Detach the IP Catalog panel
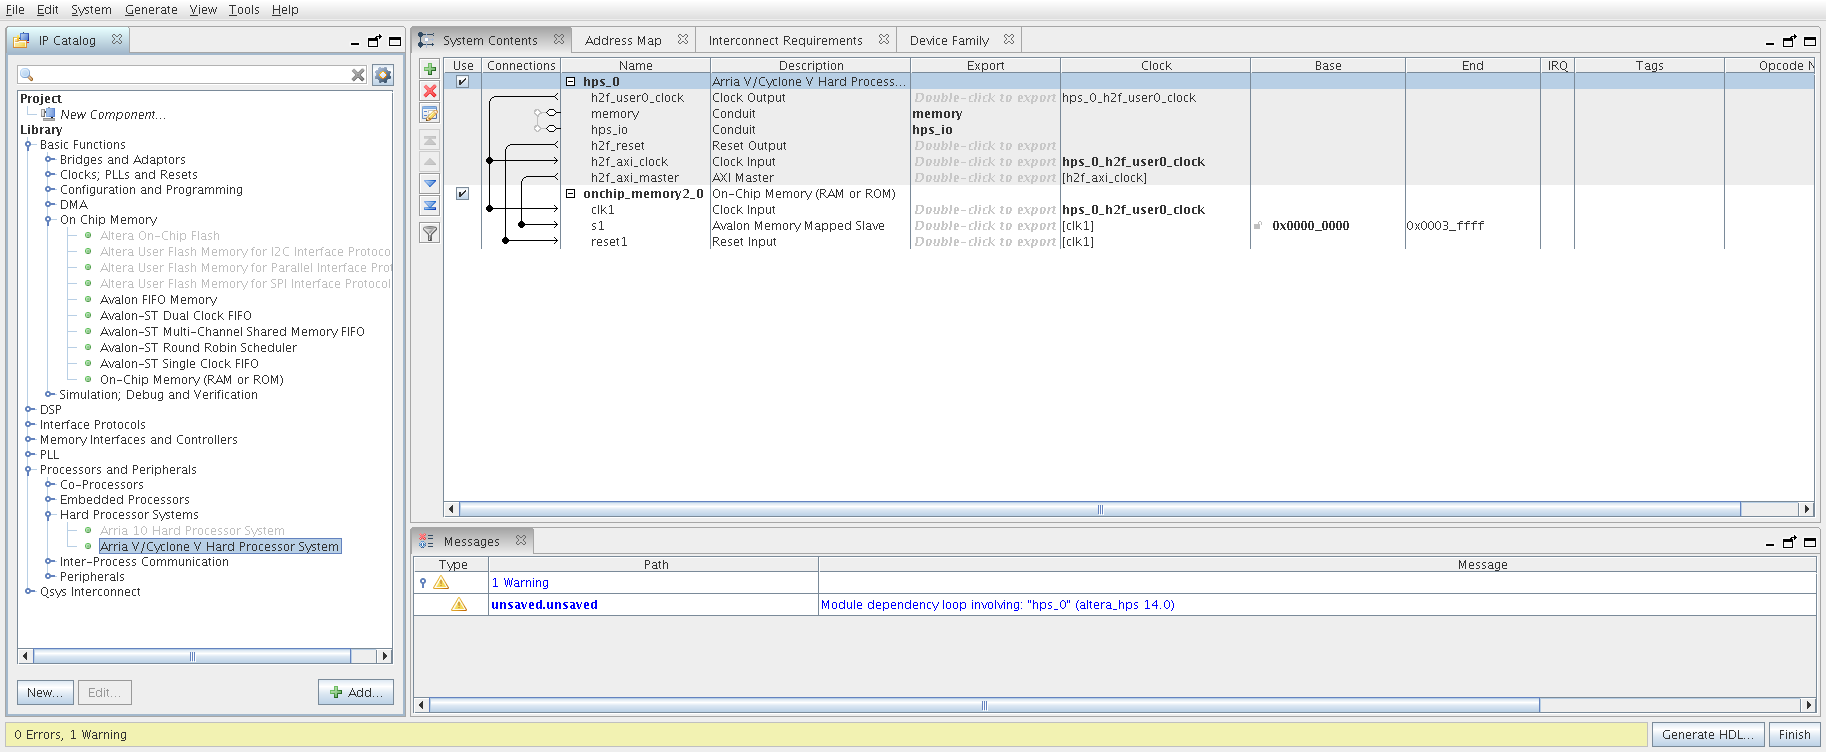 (374, 41)
